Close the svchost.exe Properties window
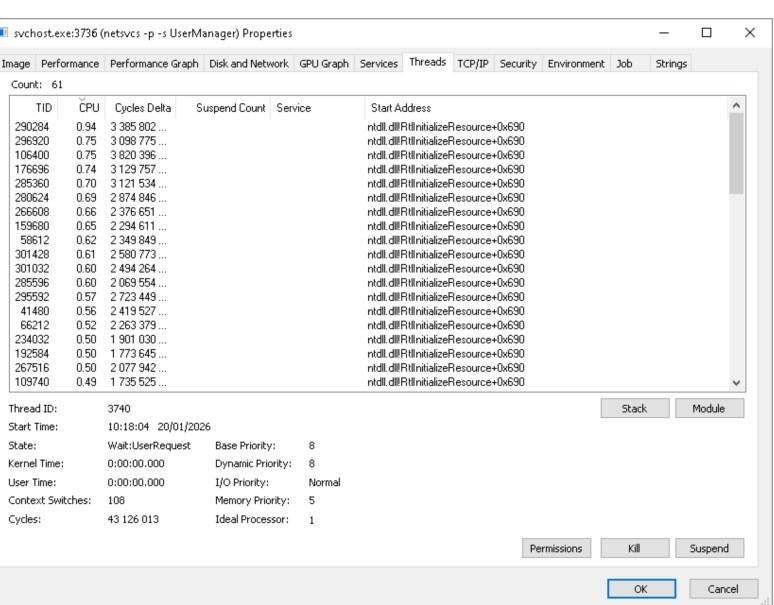Viewport: 774px width, 605px height. 749,33
